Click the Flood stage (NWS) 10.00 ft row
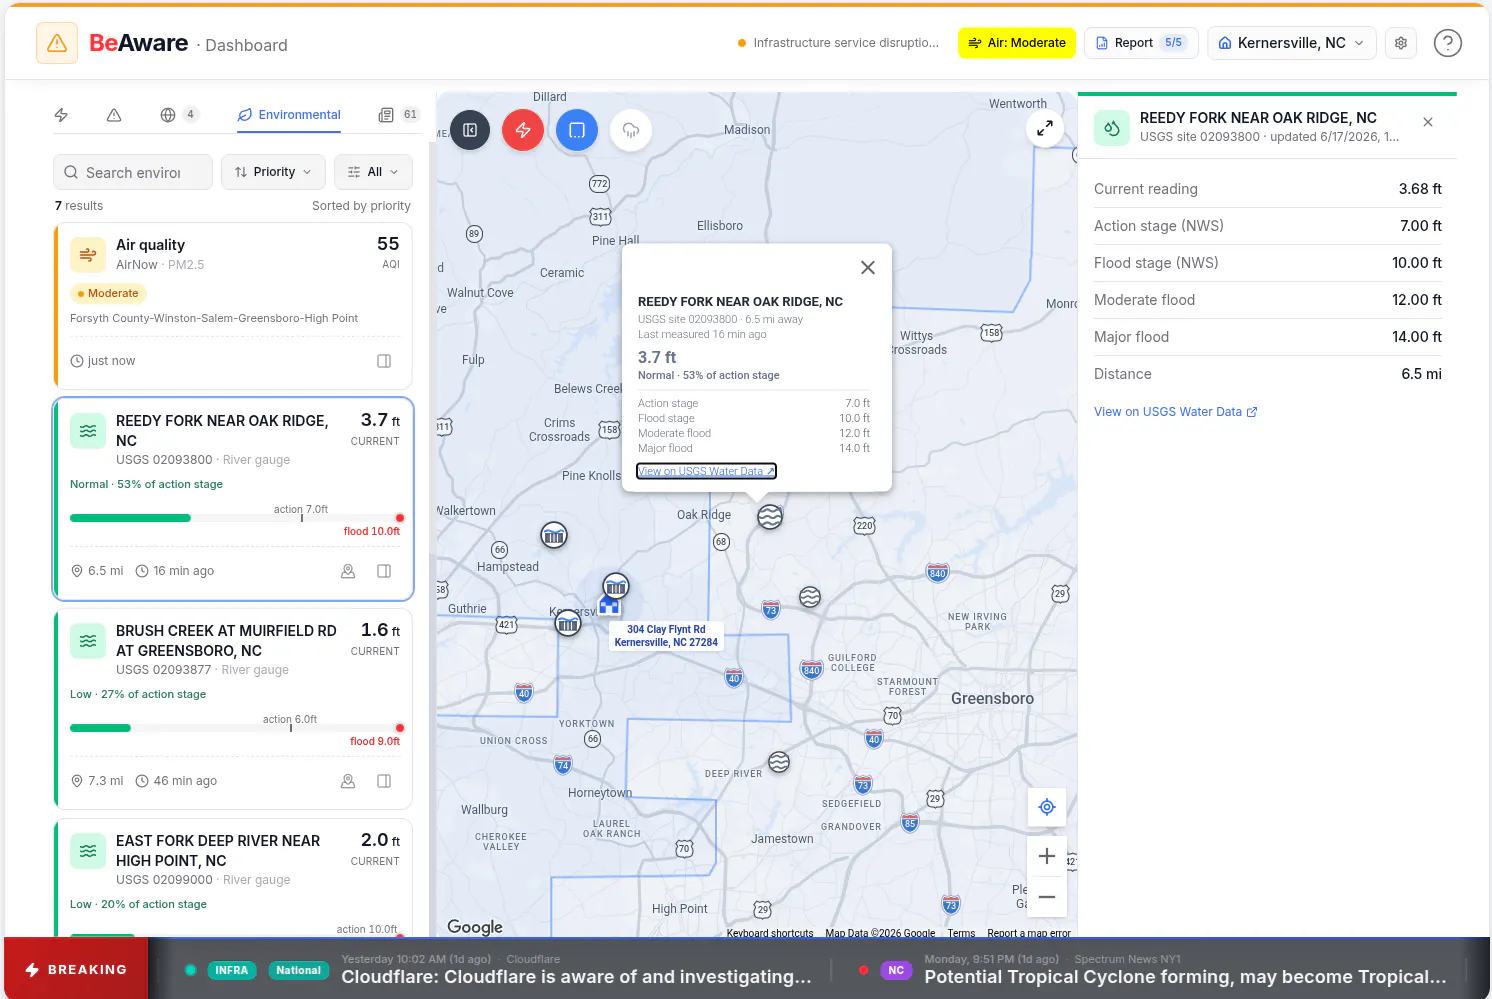The width and height of the screenshot is (1492, 999). click(1268, 263)
